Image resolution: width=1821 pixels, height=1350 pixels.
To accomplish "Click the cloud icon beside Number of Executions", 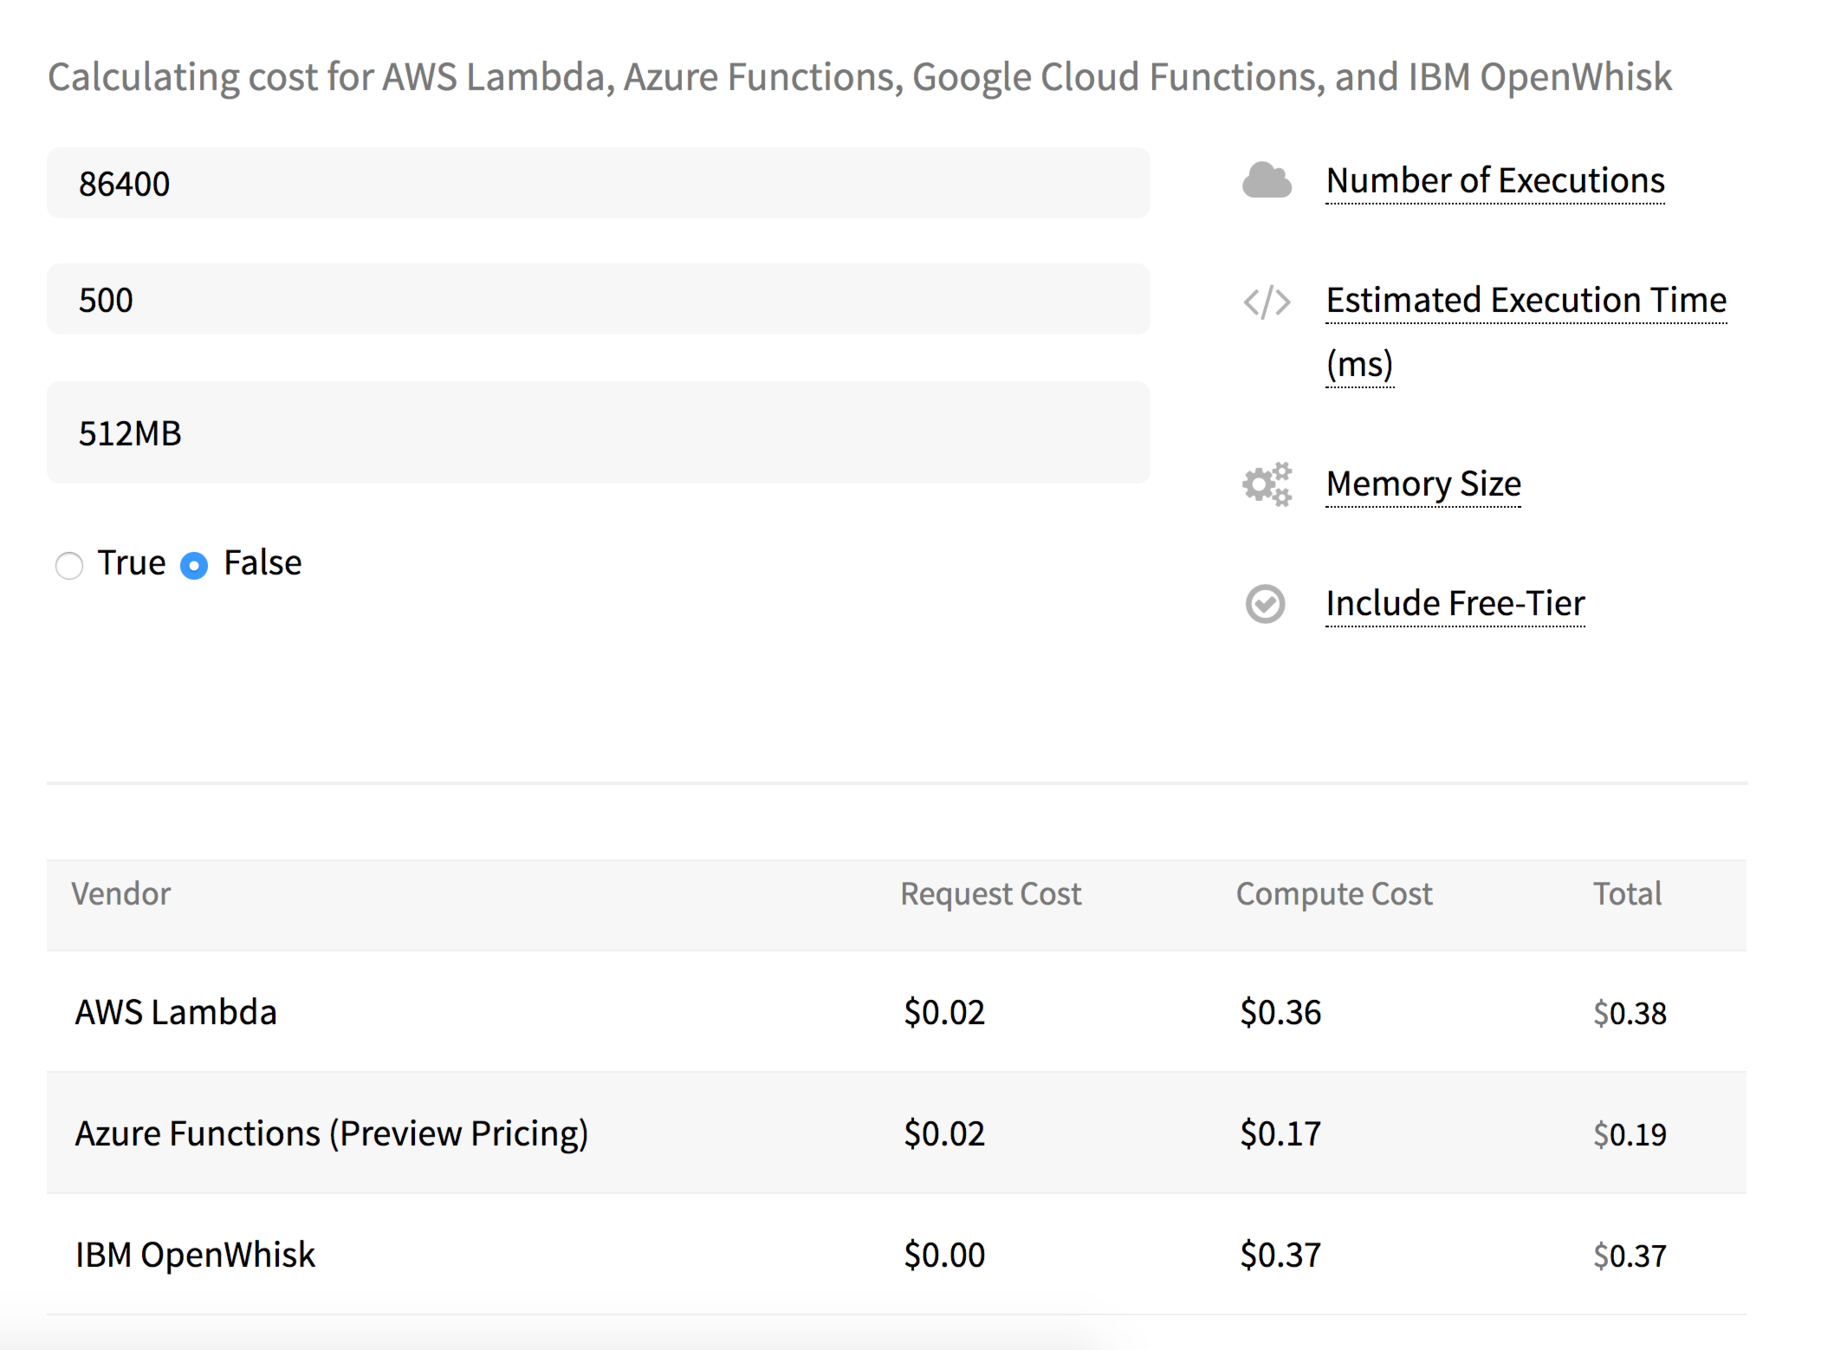I will (1266, 181).
